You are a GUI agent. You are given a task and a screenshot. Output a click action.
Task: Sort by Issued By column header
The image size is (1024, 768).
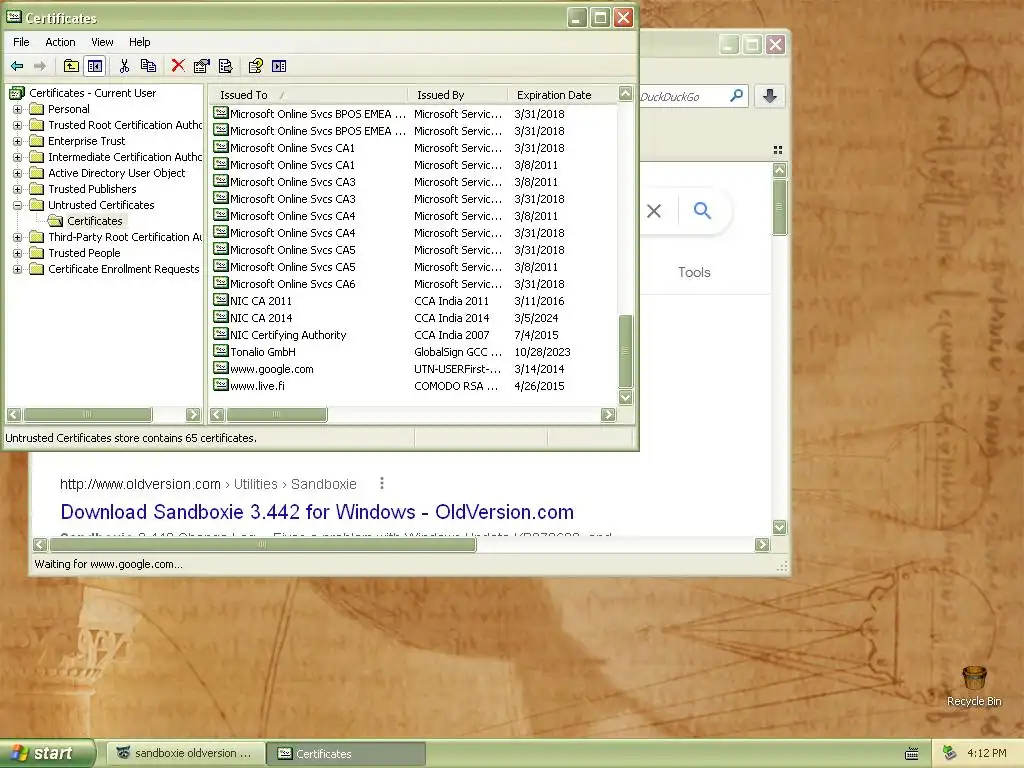click(457, 95)
